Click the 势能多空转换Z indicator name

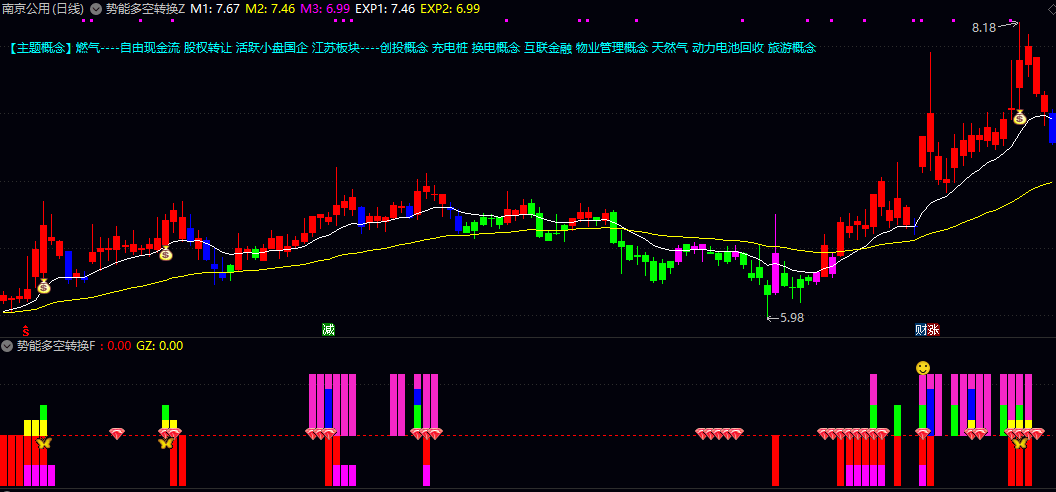145,9
